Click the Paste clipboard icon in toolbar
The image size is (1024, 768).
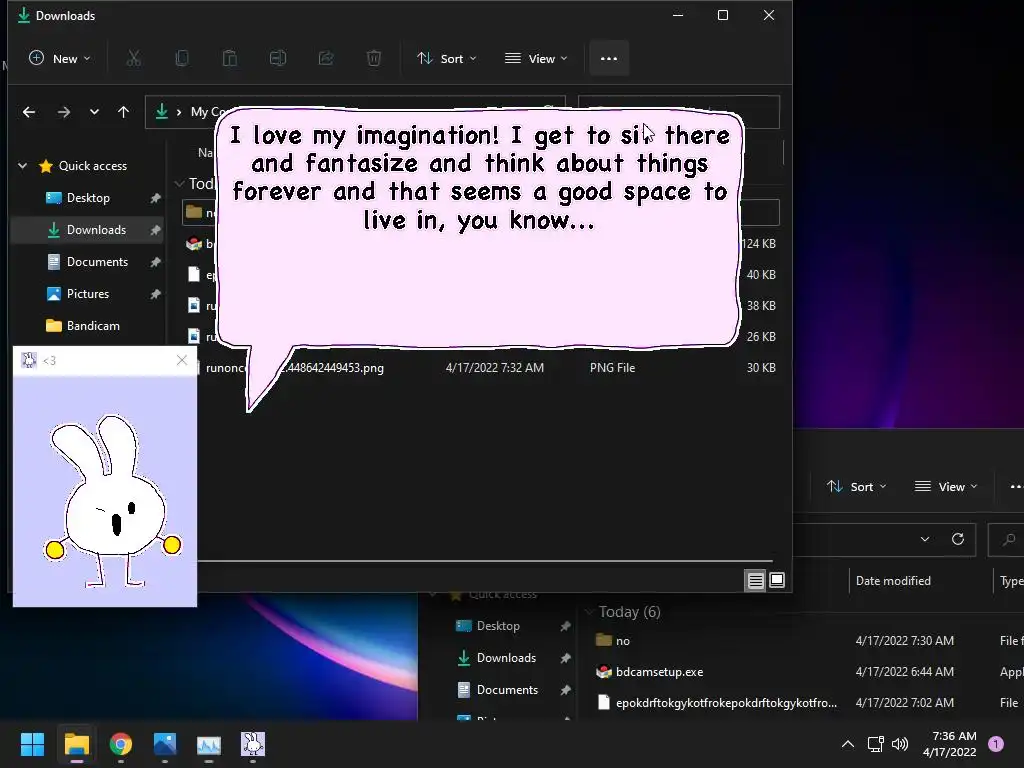tap(230, 59)
